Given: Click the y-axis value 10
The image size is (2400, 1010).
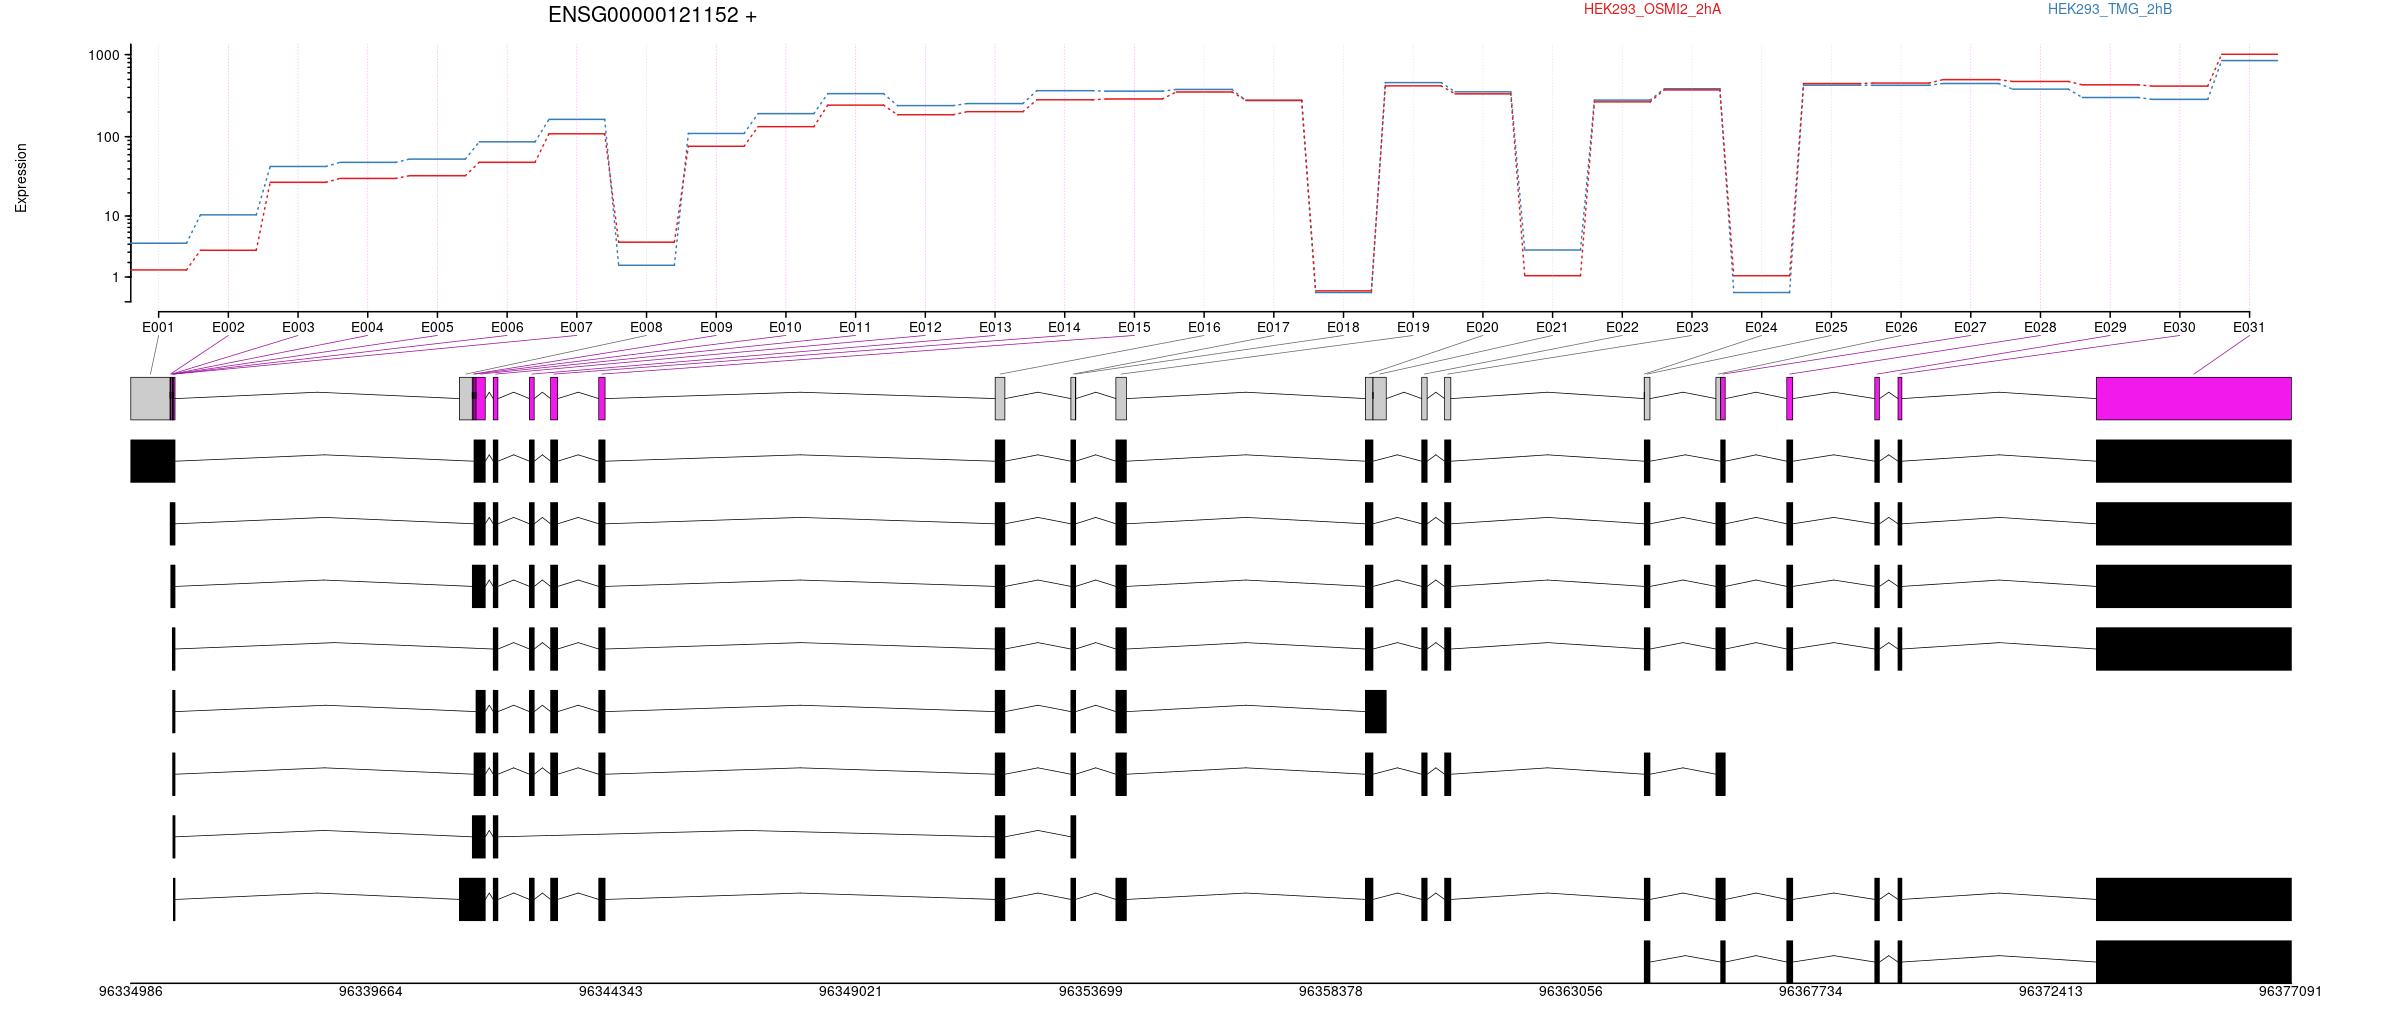Looking at the screenshot, I should pyautogui.click(x=112, y=216).
